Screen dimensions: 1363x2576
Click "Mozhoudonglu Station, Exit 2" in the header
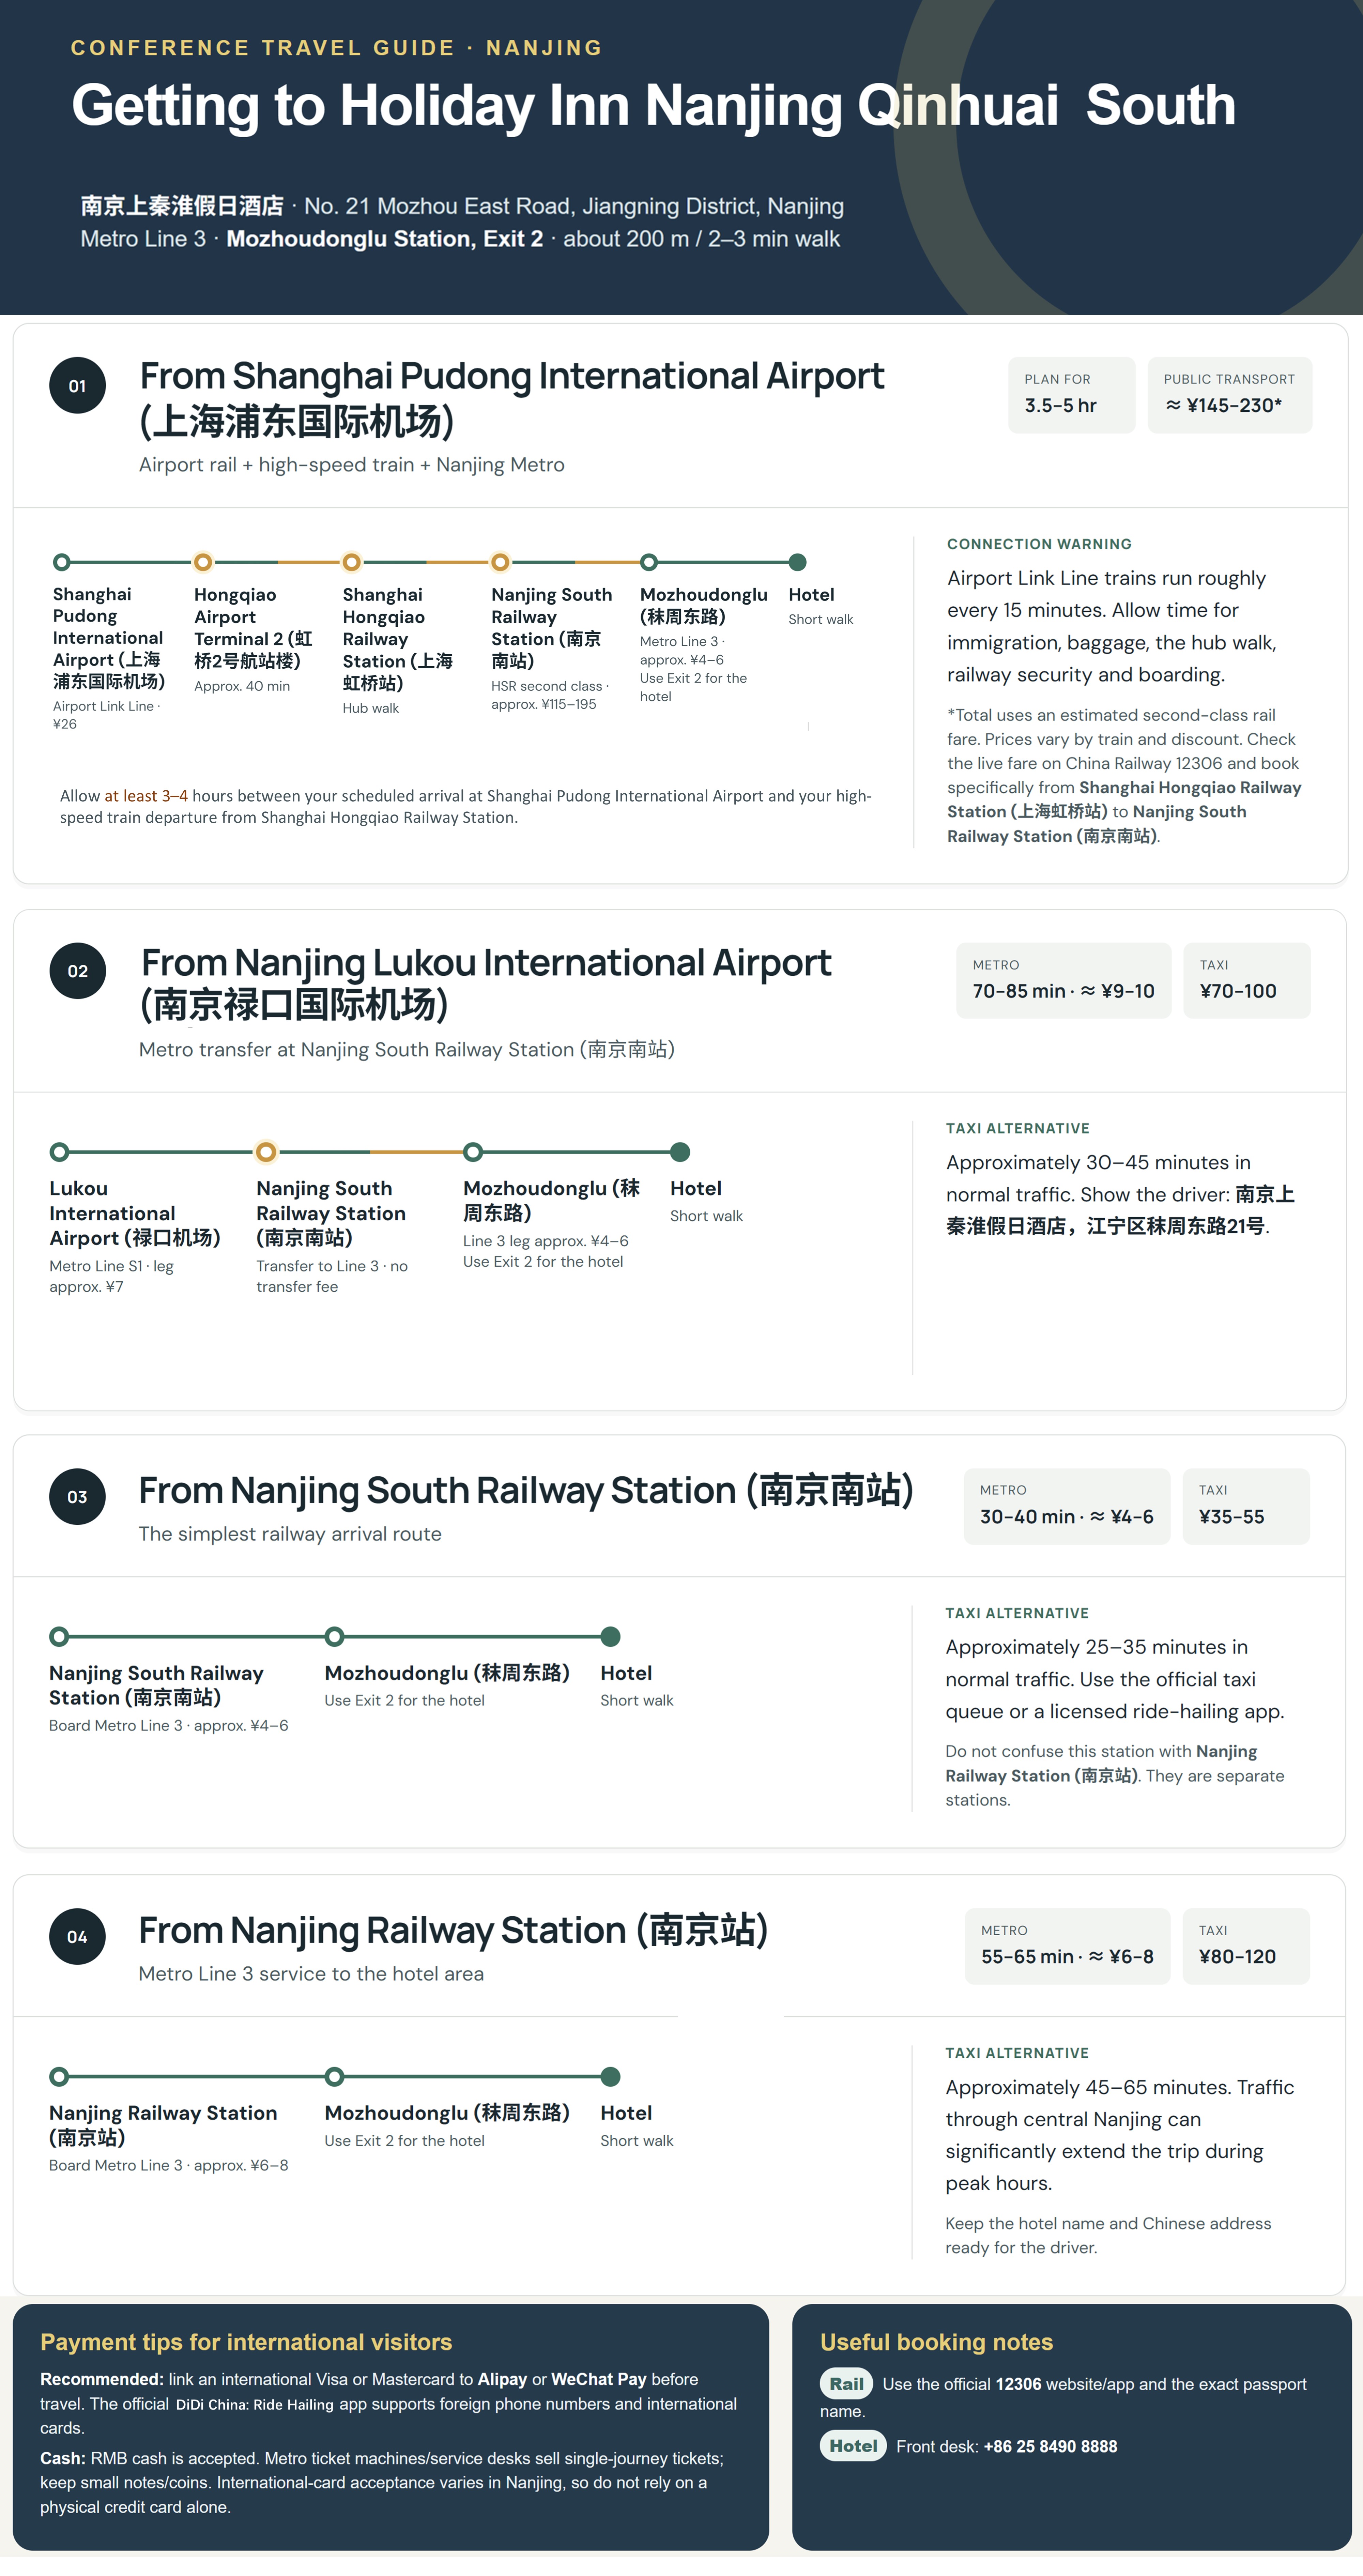pyautogui.click(x=385, y=239)
